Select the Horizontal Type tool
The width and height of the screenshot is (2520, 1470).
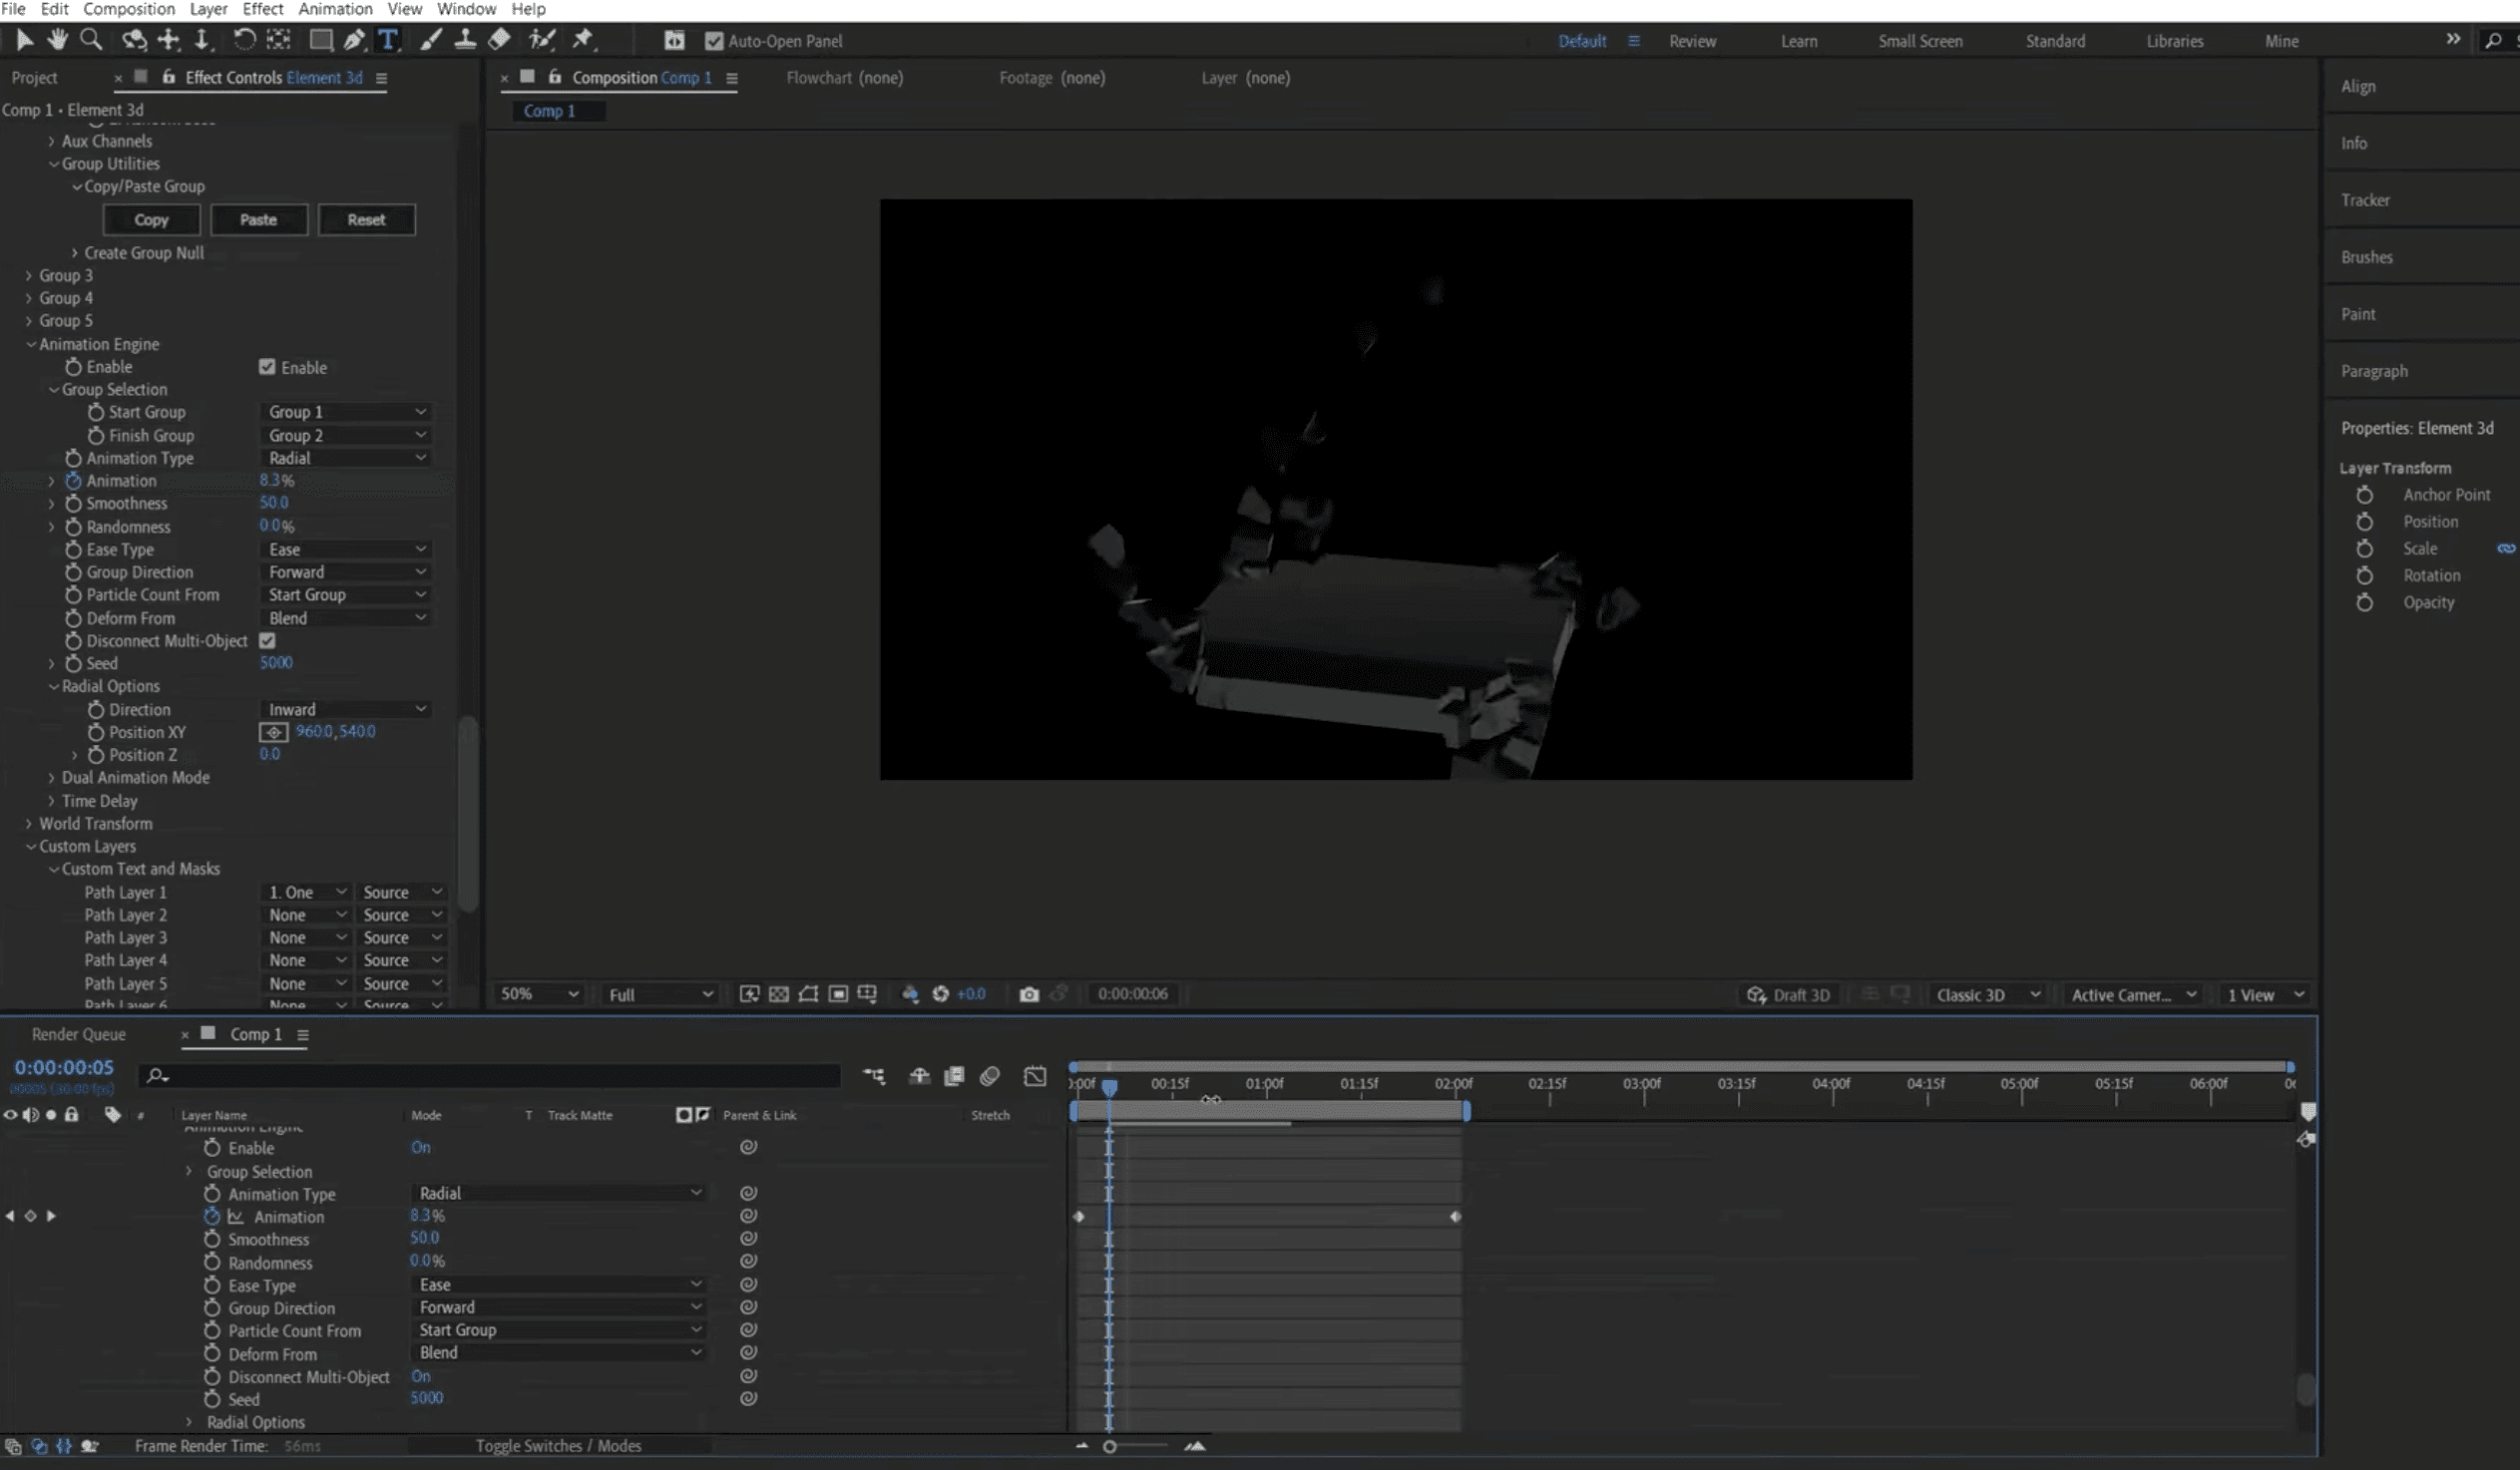[388, 40]
